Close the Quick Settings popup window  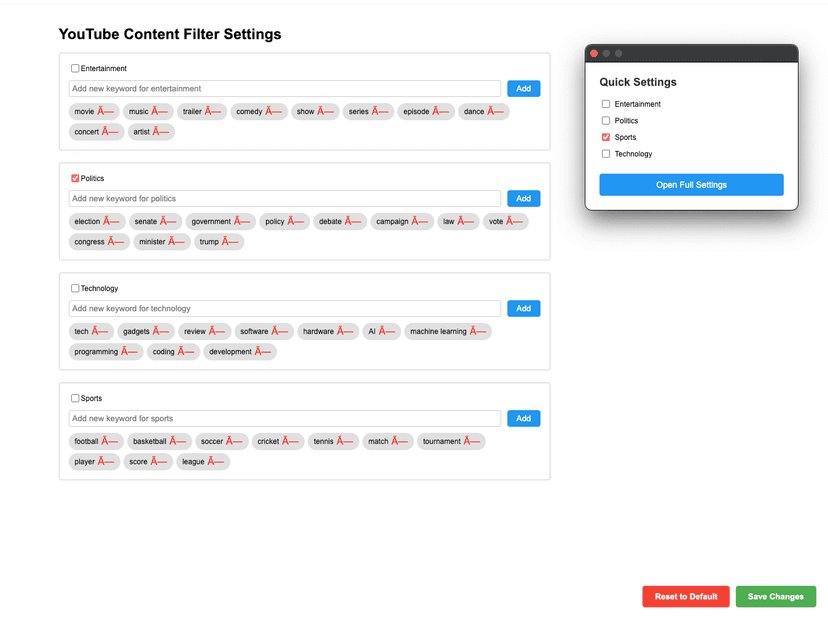[x=594, y=53]
